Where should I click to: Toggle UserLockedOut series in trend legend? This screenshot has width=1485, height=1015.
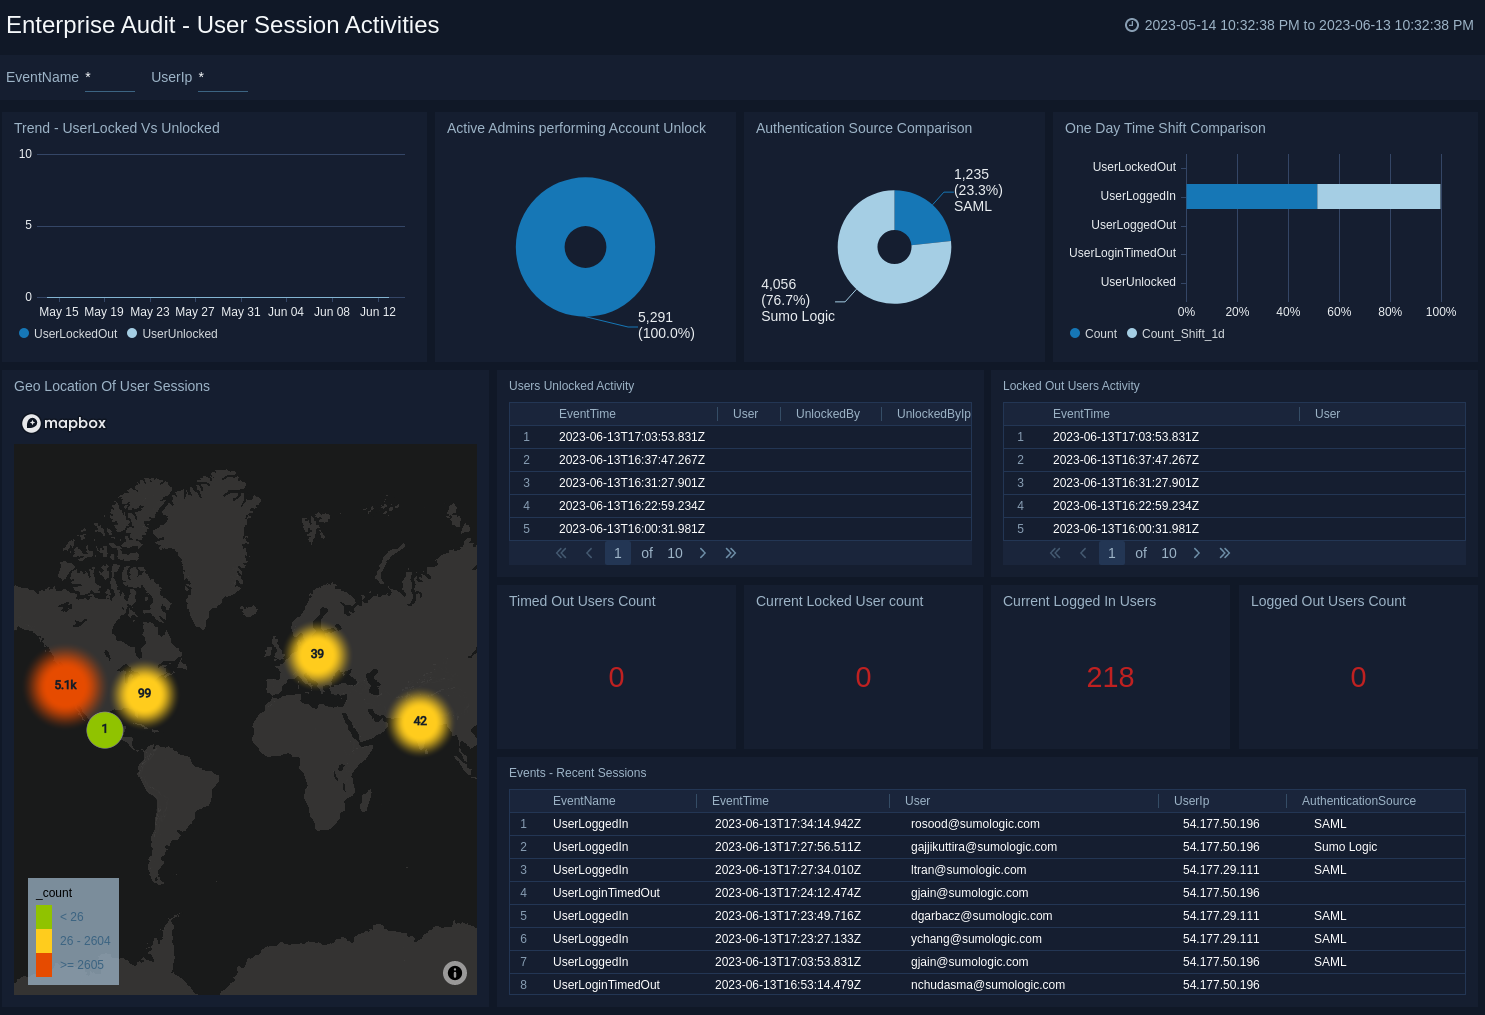(x=67, y=334)
